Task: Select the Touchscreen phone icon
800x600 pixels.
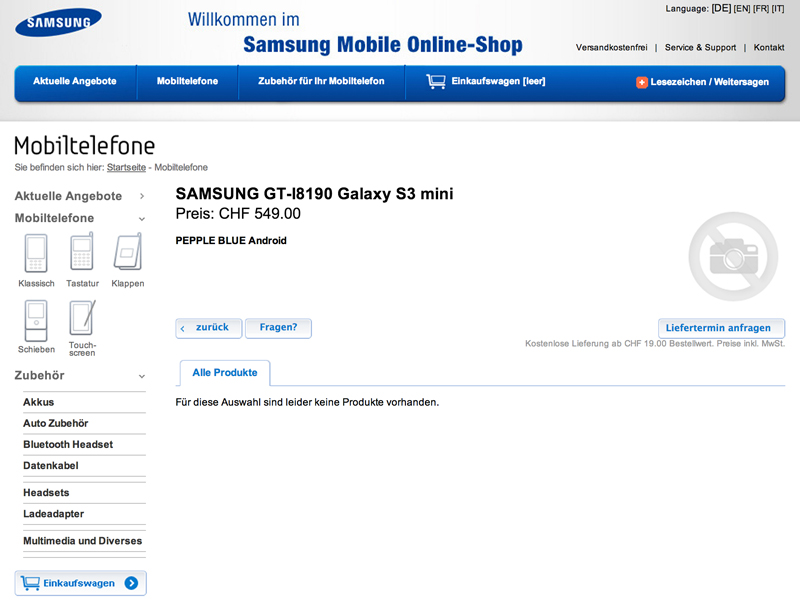Action: click(x=82, y=319)
